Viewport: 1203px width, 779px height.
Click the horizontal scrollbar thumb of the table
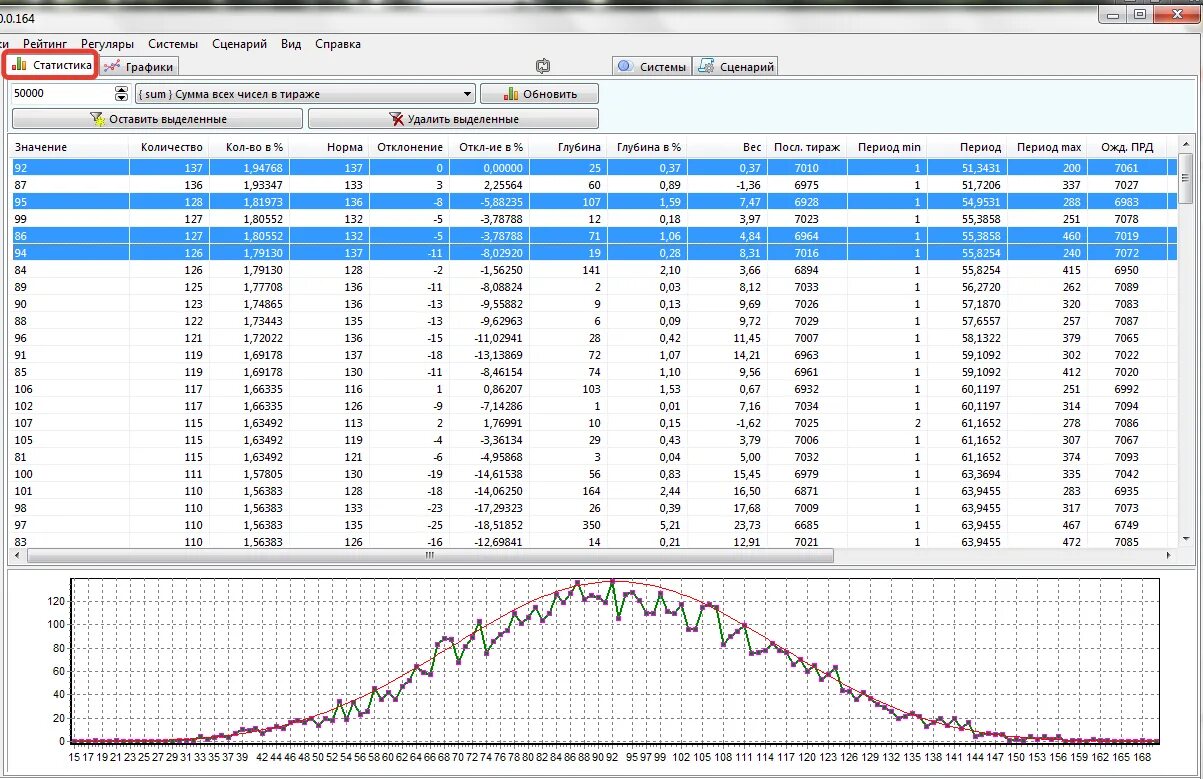(x=432, y=555)
